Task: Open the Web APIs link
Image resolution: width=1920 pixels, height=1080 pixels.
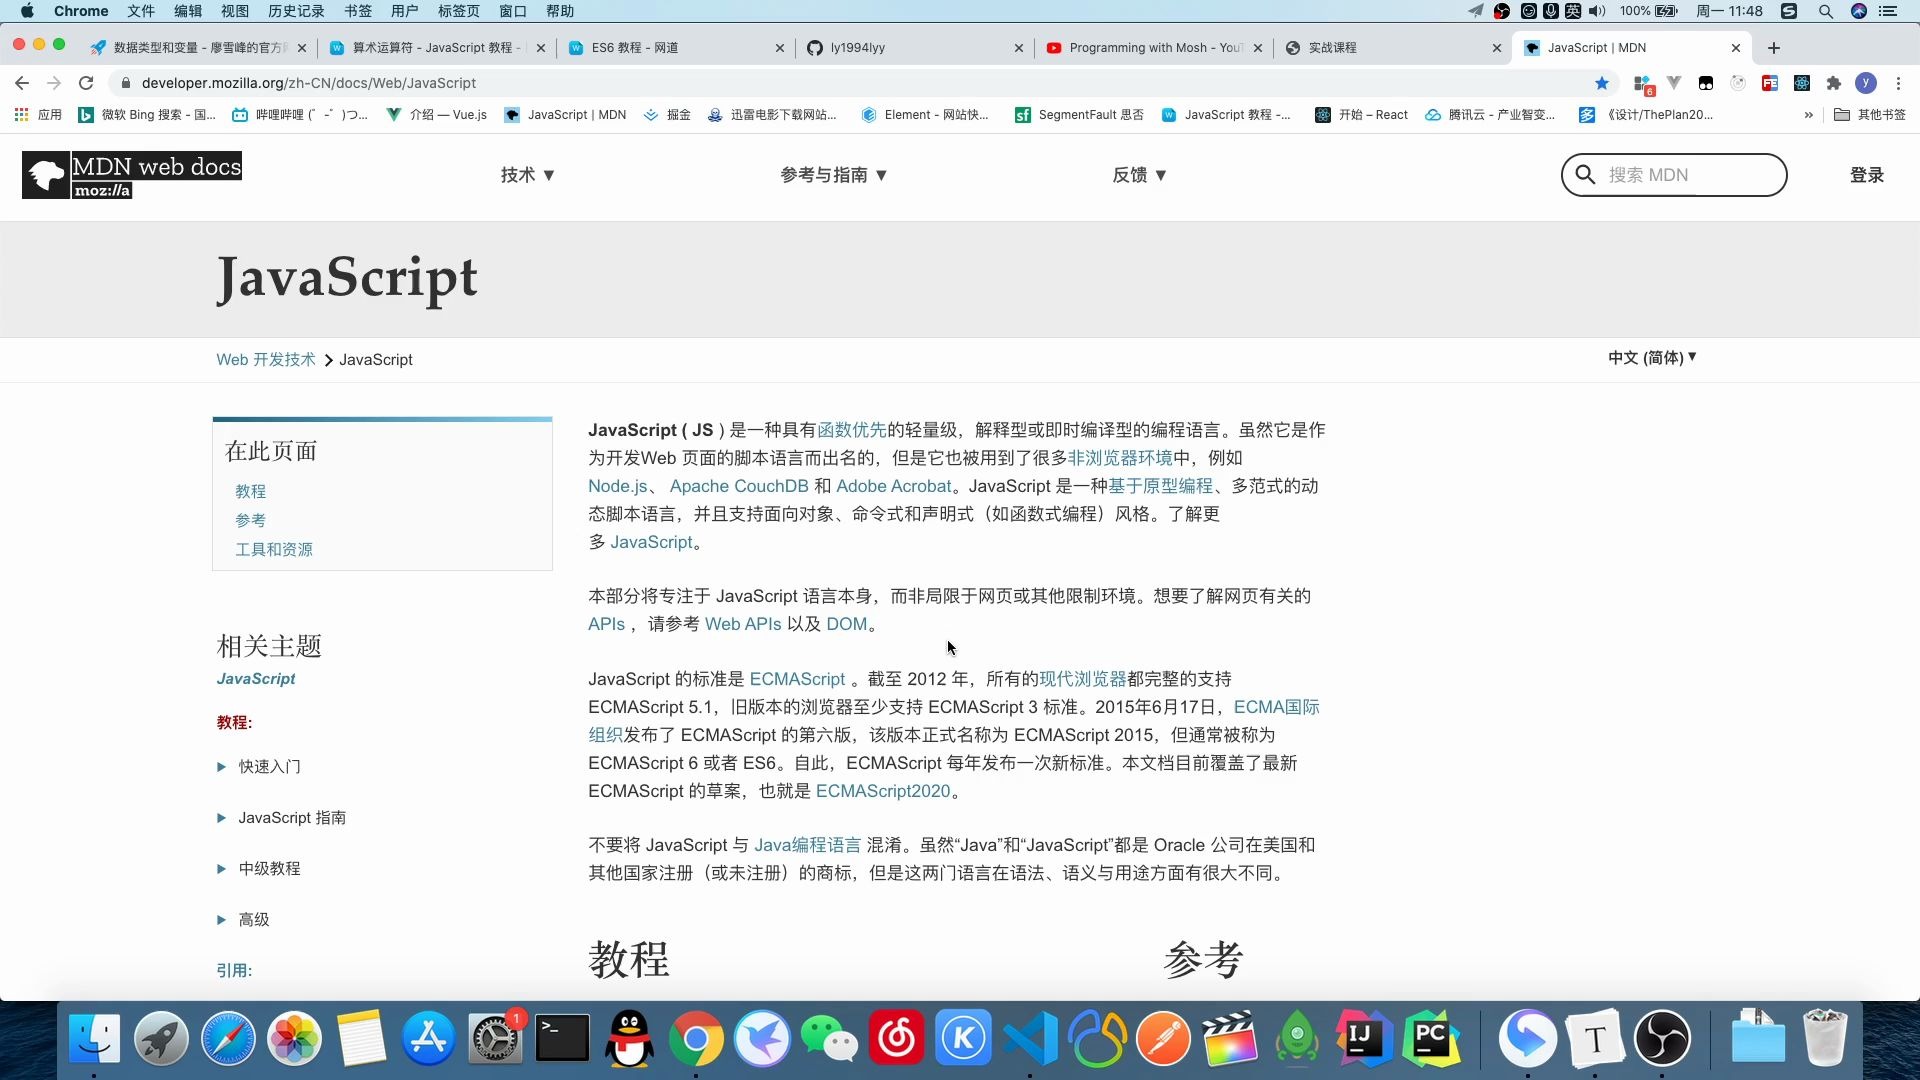Action: (x=743, y=625)
